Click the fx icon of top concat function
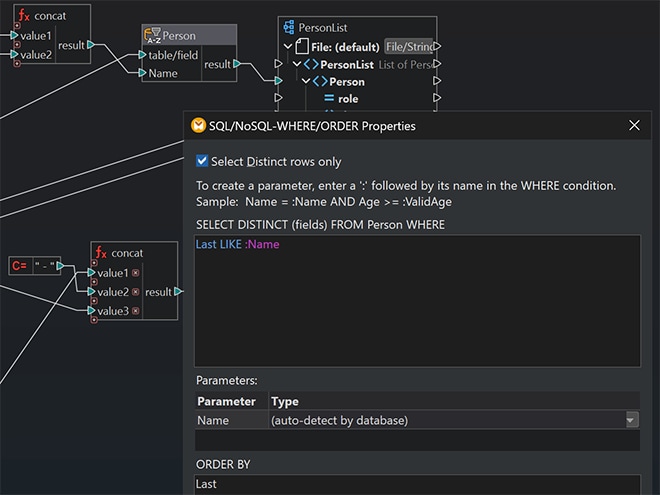The width and height of the screenshot is (660, 495). click(x=24, y=16)
